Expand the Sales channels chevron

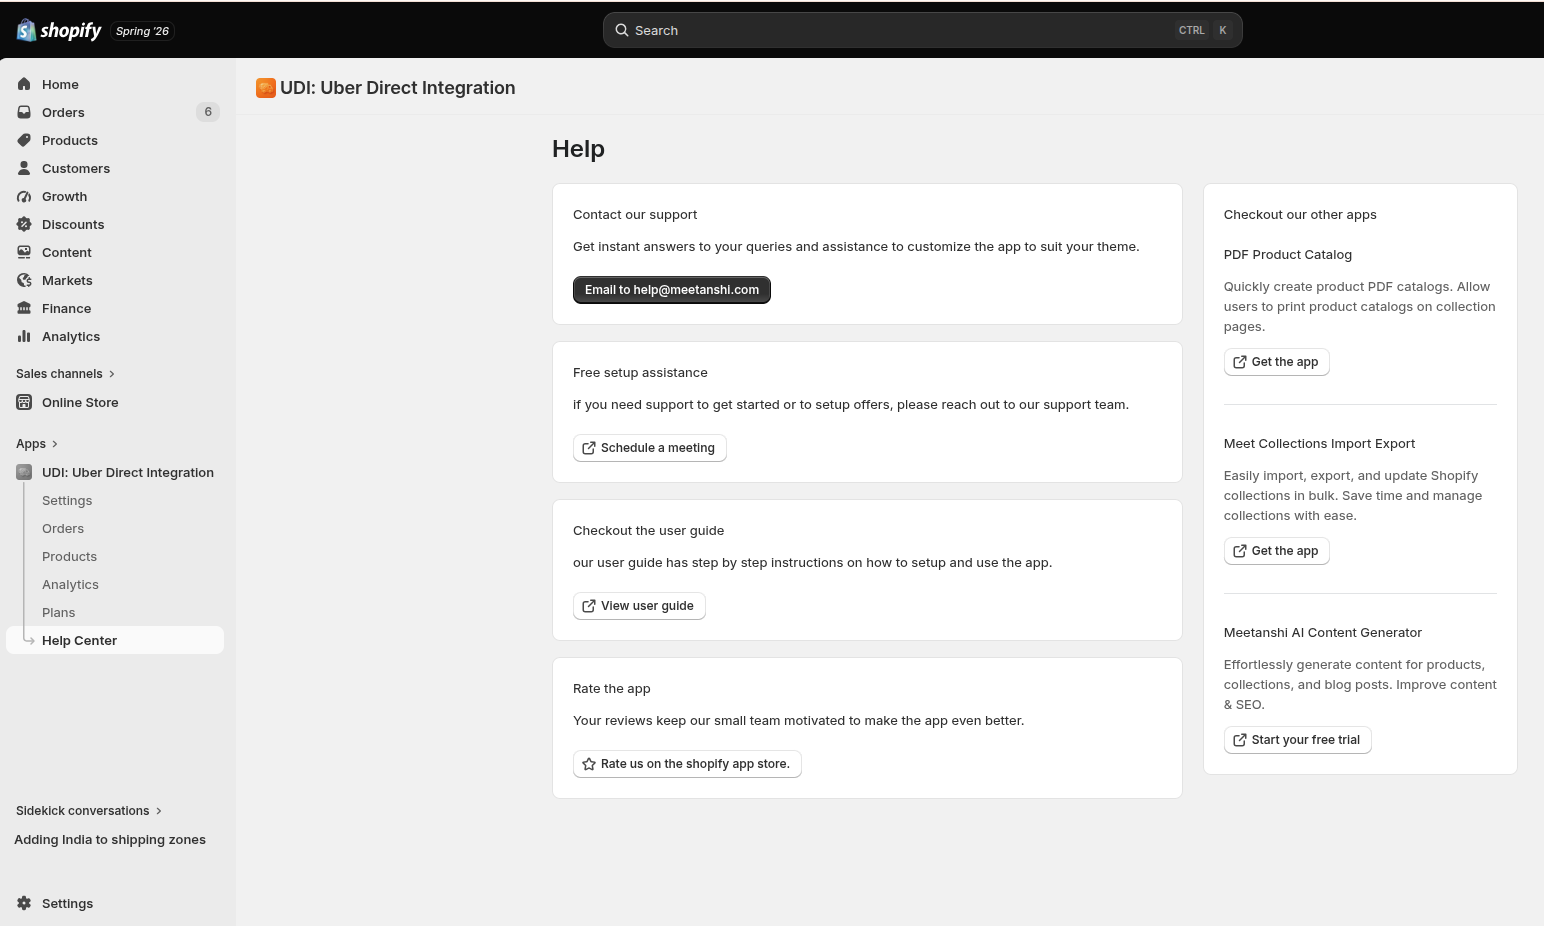(x=112, y=373)
